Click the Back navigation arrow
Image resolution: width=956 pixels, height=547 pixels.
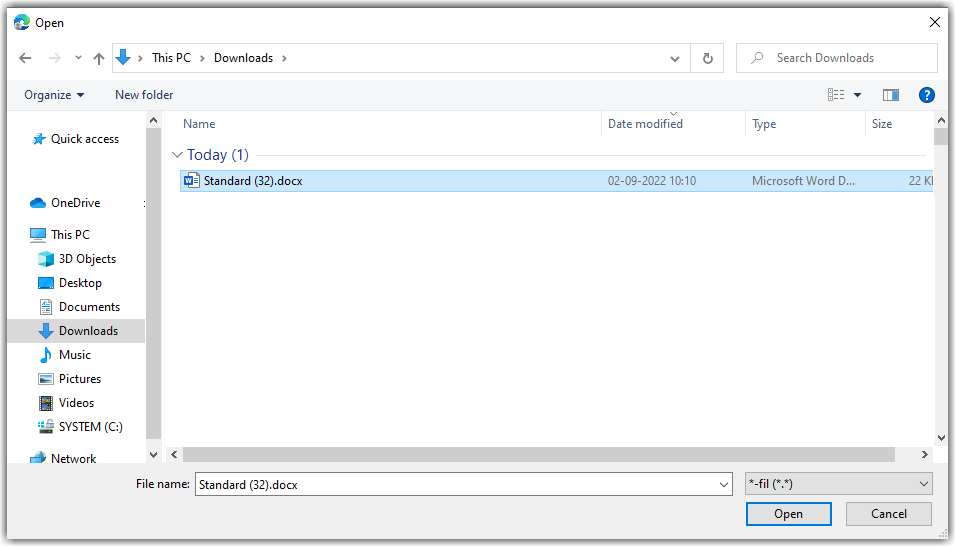pyautogui.click(x=25, y=58)
